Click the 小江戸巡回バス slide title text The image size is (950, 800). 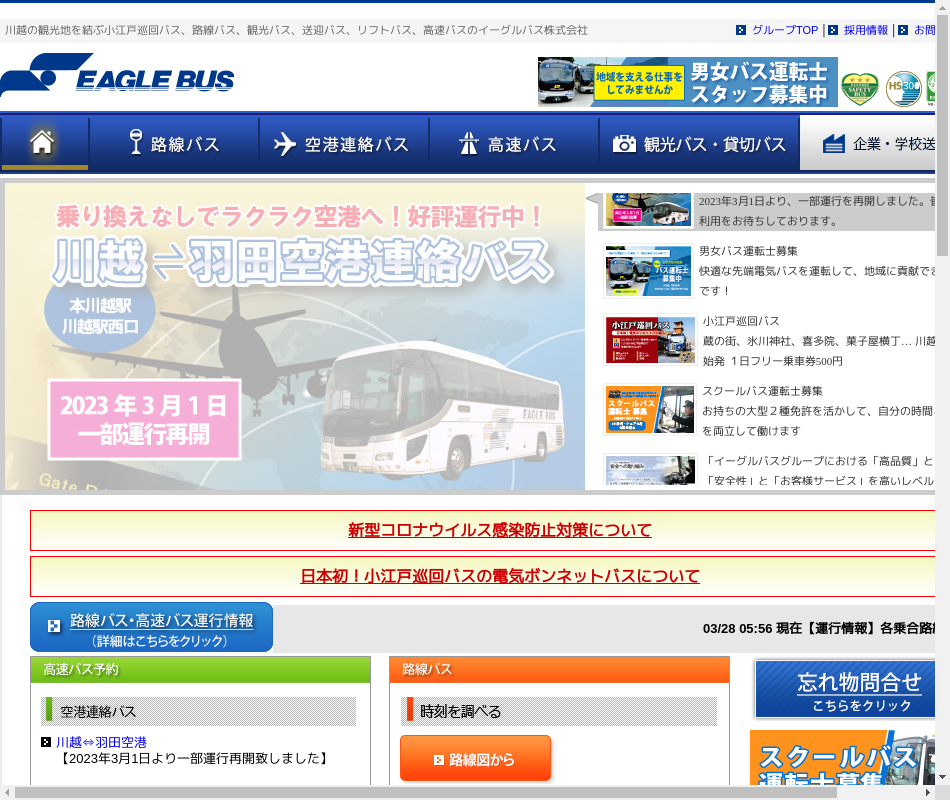click(741, 321)
